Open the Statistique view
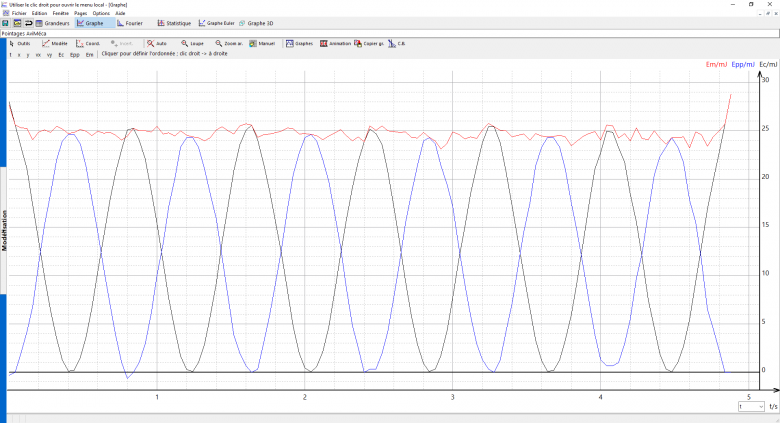 coord(174,23)
